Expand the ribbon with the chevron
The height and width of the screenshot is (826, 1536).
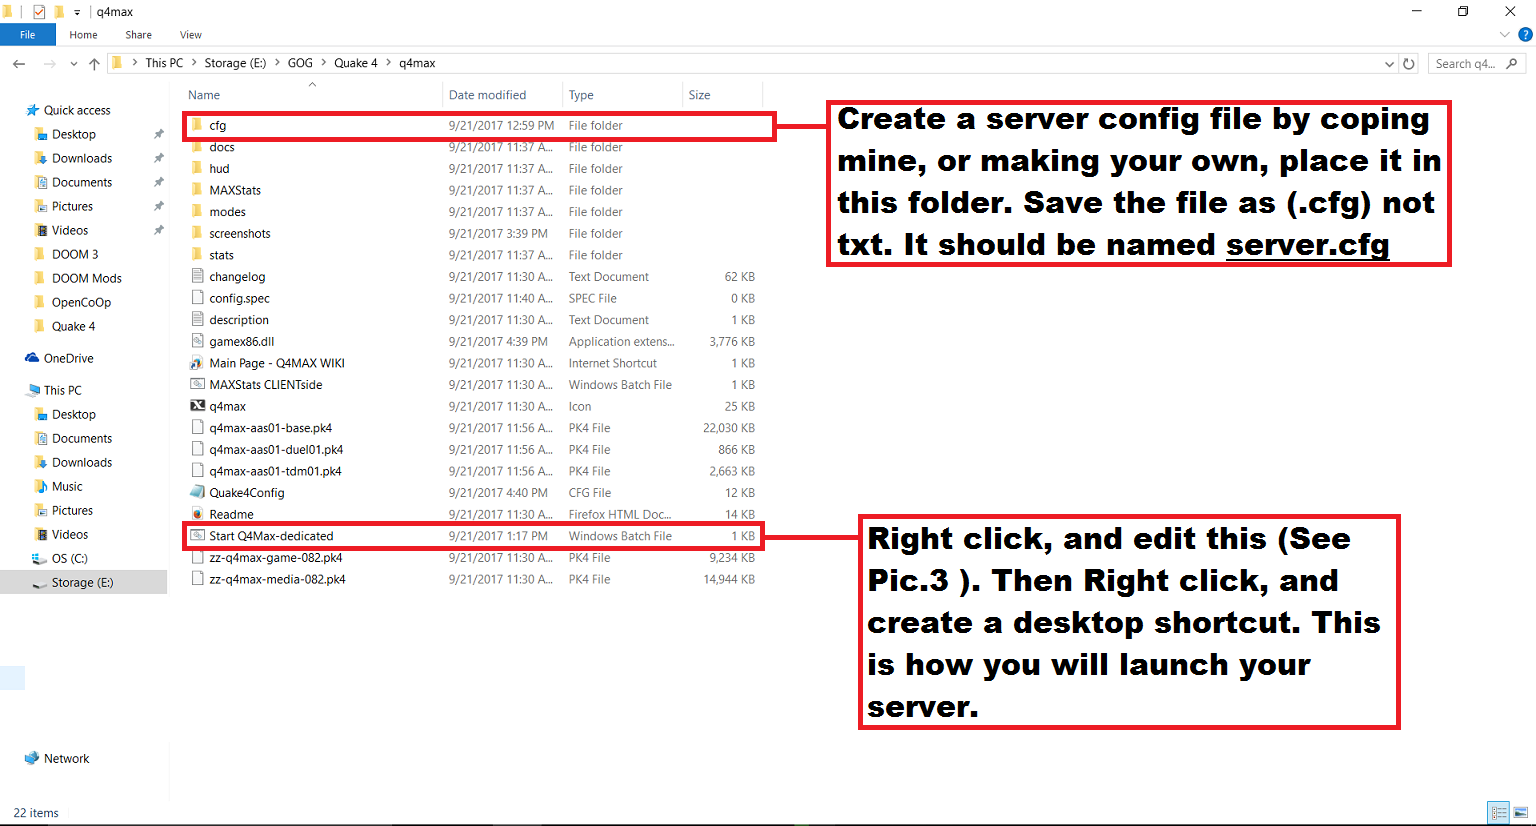click(1504, 35)
